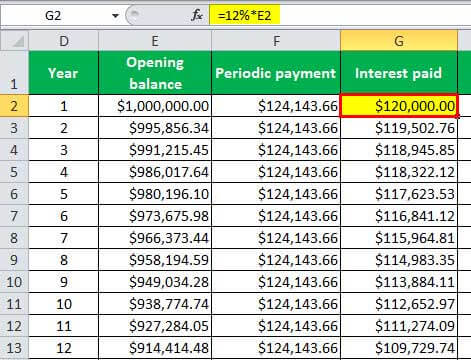Select opening balance $980,196.10

click(x=155, y=194)
